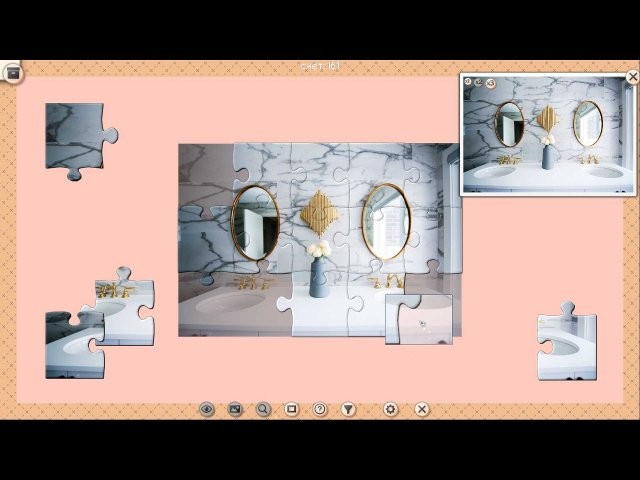Click the funnel filter icon
The height and width of the screenshot is (480, 640).
(348, 409)
